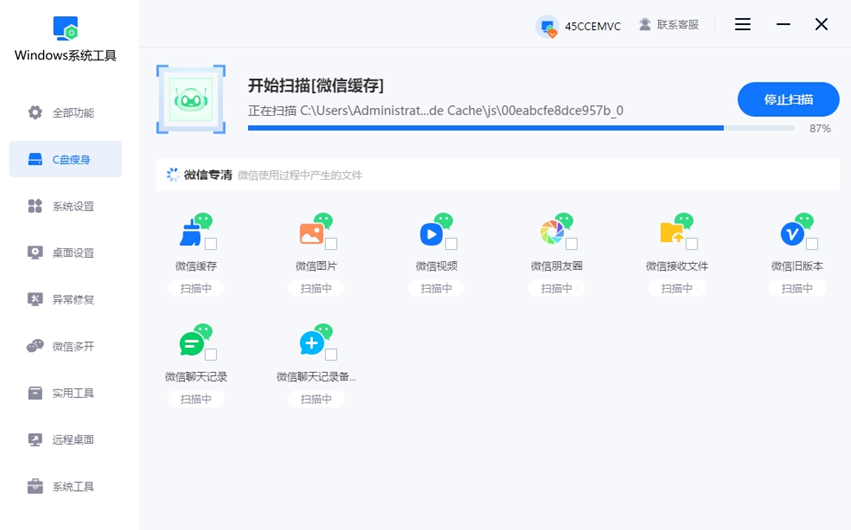The height and width of the screenshot is (530, 851).
Task: Tick the 微信朋友圈 checkbox
Action: [x=571, y=244]
